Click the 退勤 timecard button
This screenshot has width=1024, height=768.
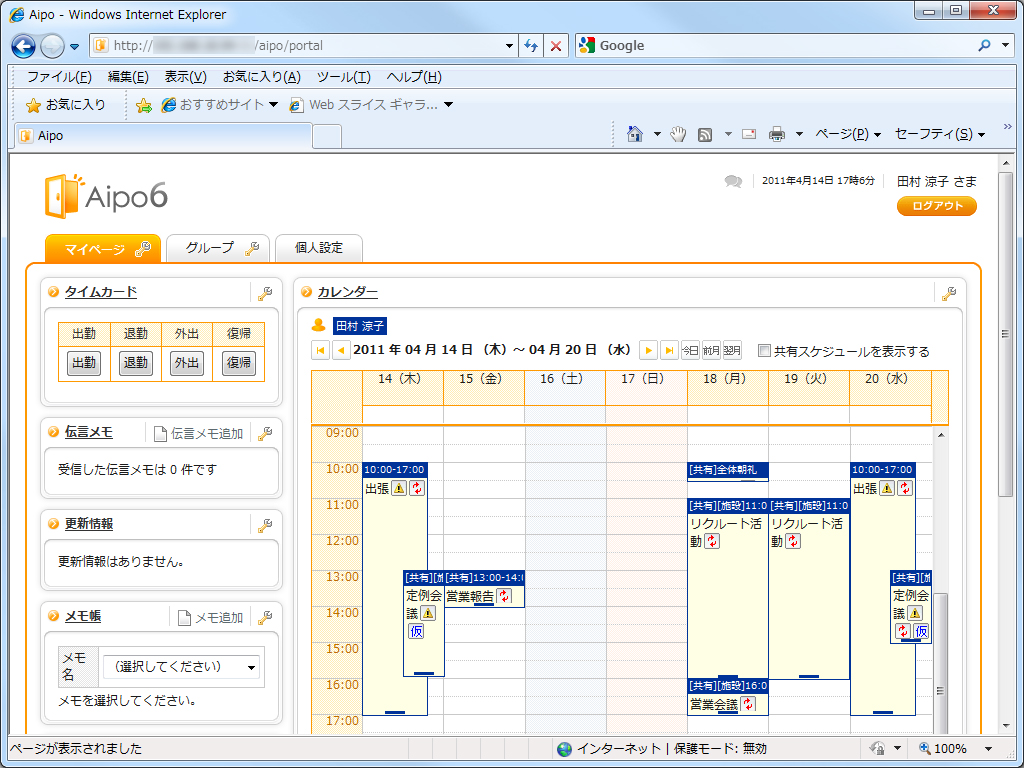(x=135, y=363)
